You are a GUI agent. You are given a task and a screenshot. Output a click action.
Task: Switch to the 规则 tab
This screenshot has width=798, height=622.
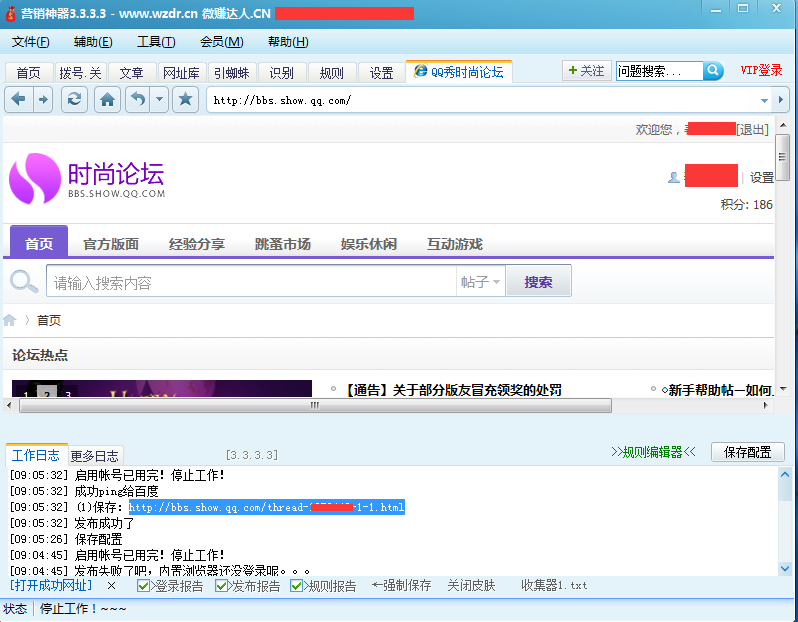point(332,73)
